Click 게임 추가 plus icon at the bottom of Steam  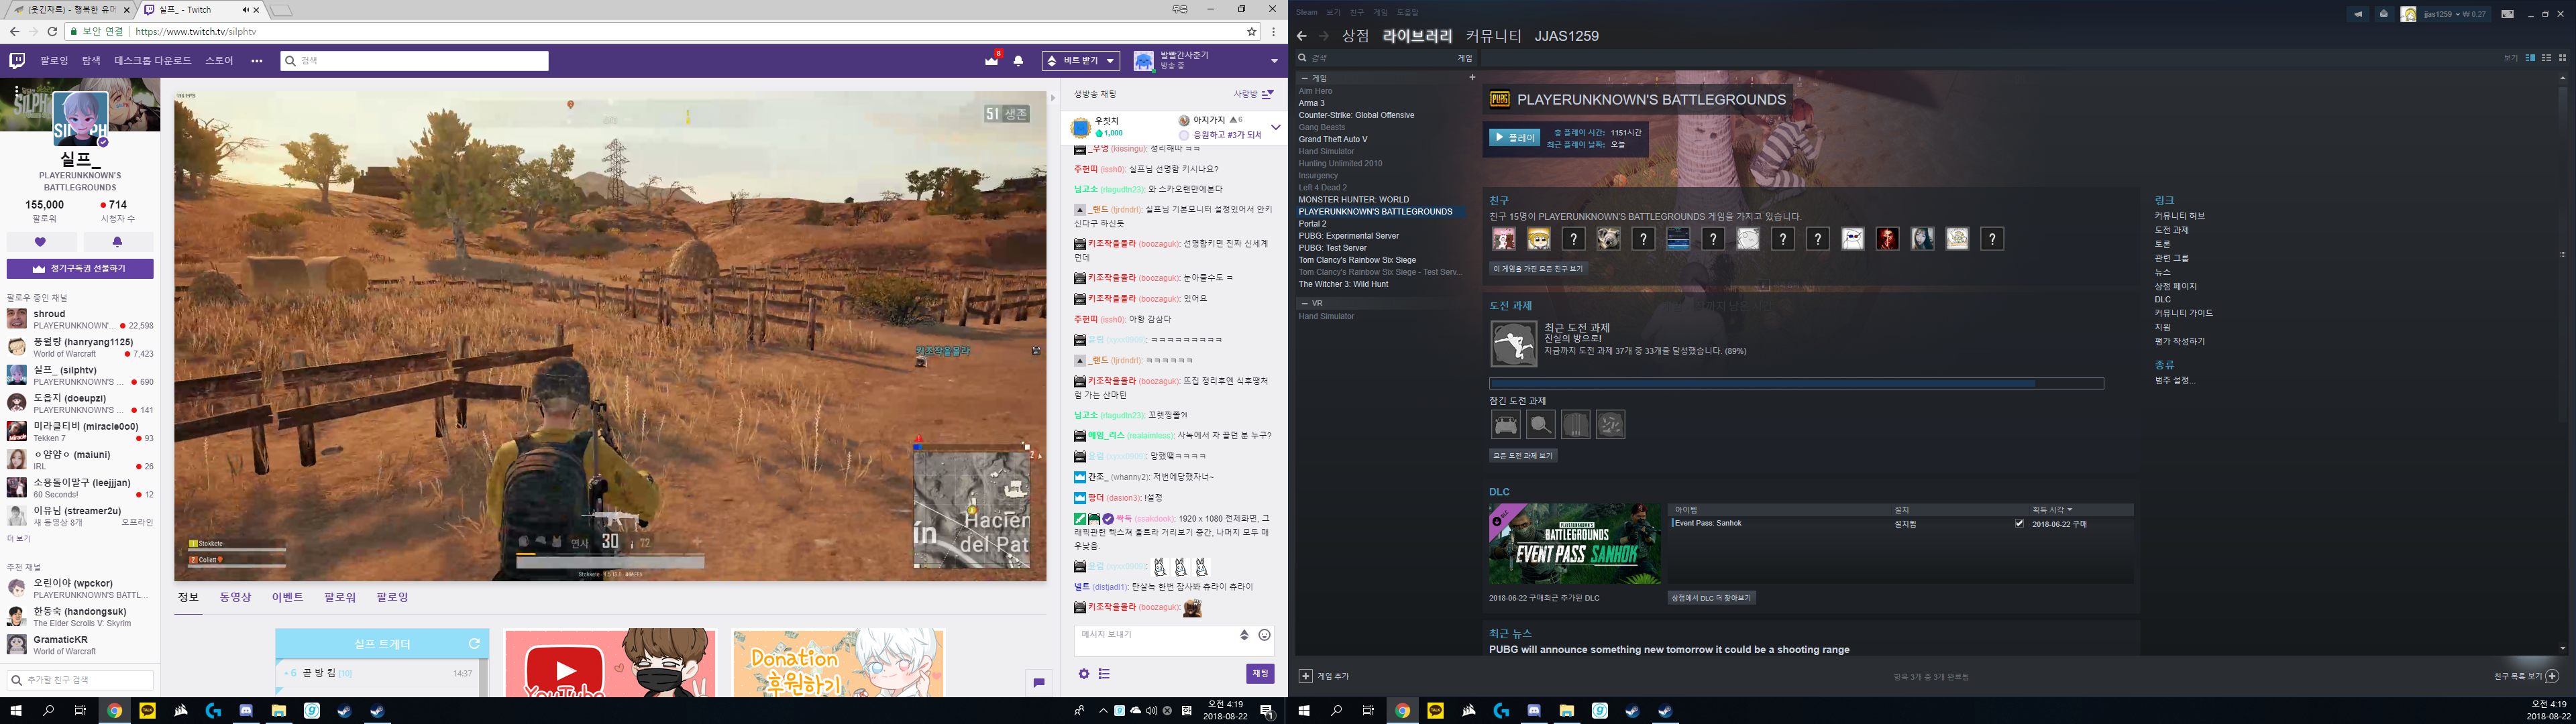[1305, 676]
